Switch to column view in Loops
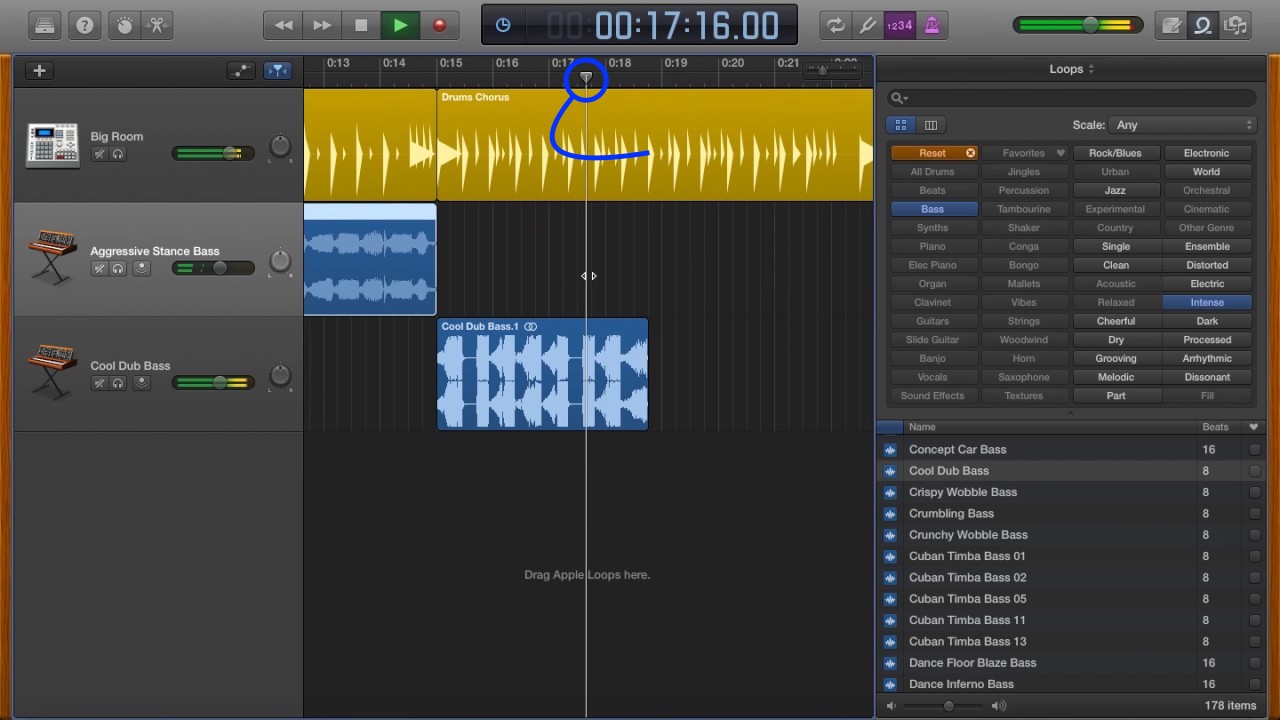The width and height of the screenshot is (1280, 720). click(931, 125)
